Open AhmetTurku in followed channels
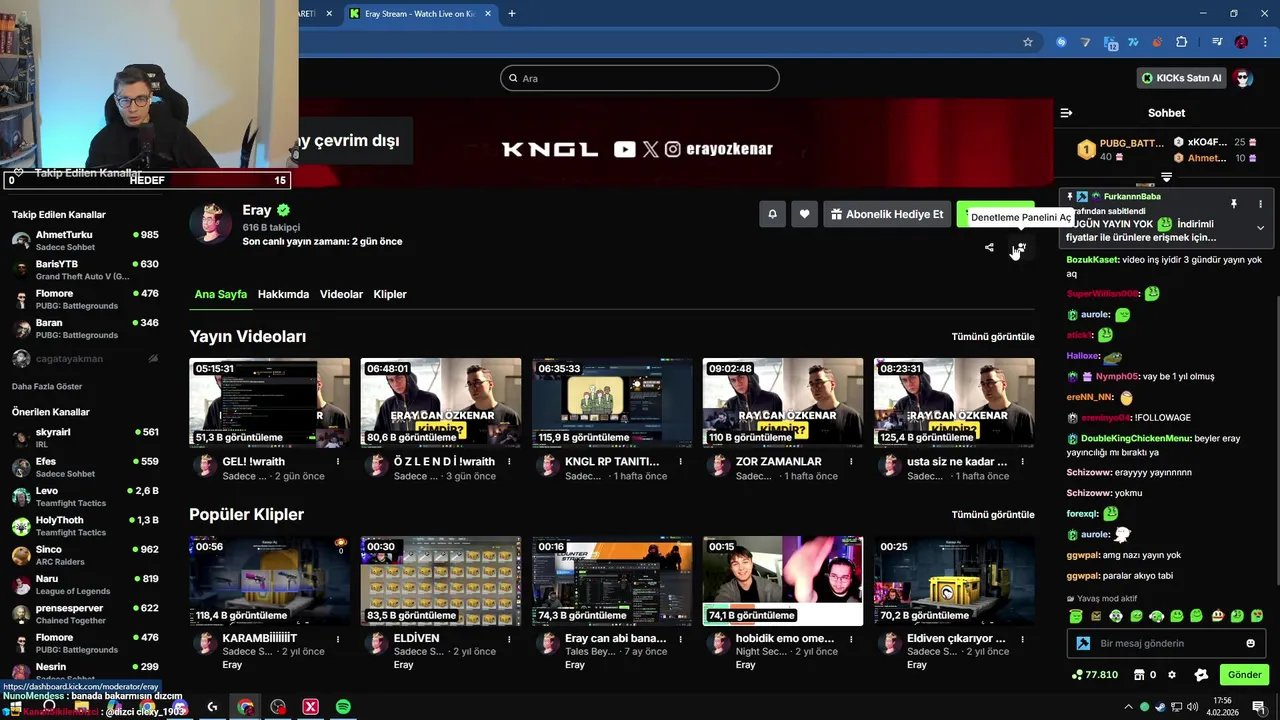Image resolution: width=1280 pixels, height=720 pixels. (x=85, y=241)
